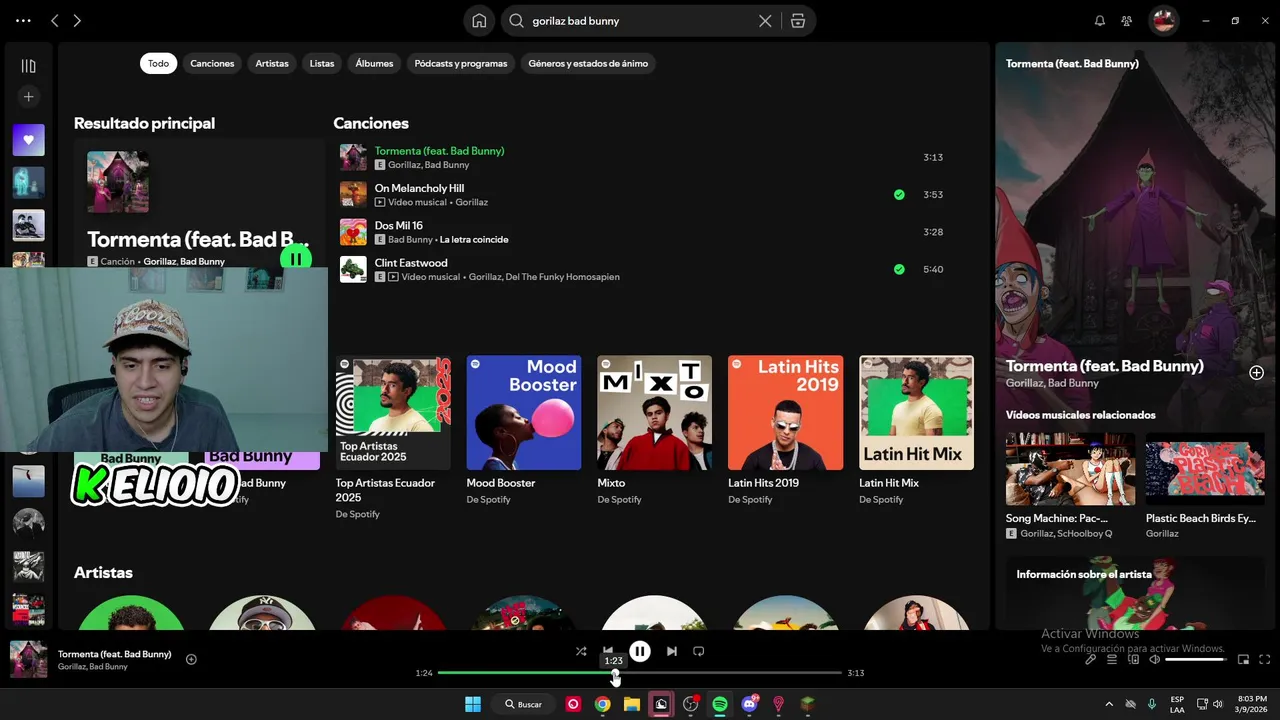Select Géneros y estados de ánimo filter
The image size is (1280, 720).
point(588,63)
